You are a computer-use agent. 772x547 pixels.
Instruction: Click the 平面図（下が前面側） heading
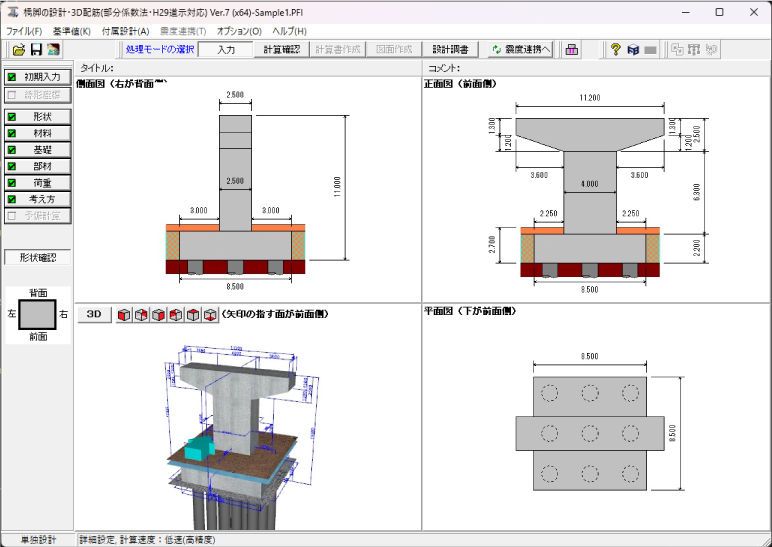(470, 311)
